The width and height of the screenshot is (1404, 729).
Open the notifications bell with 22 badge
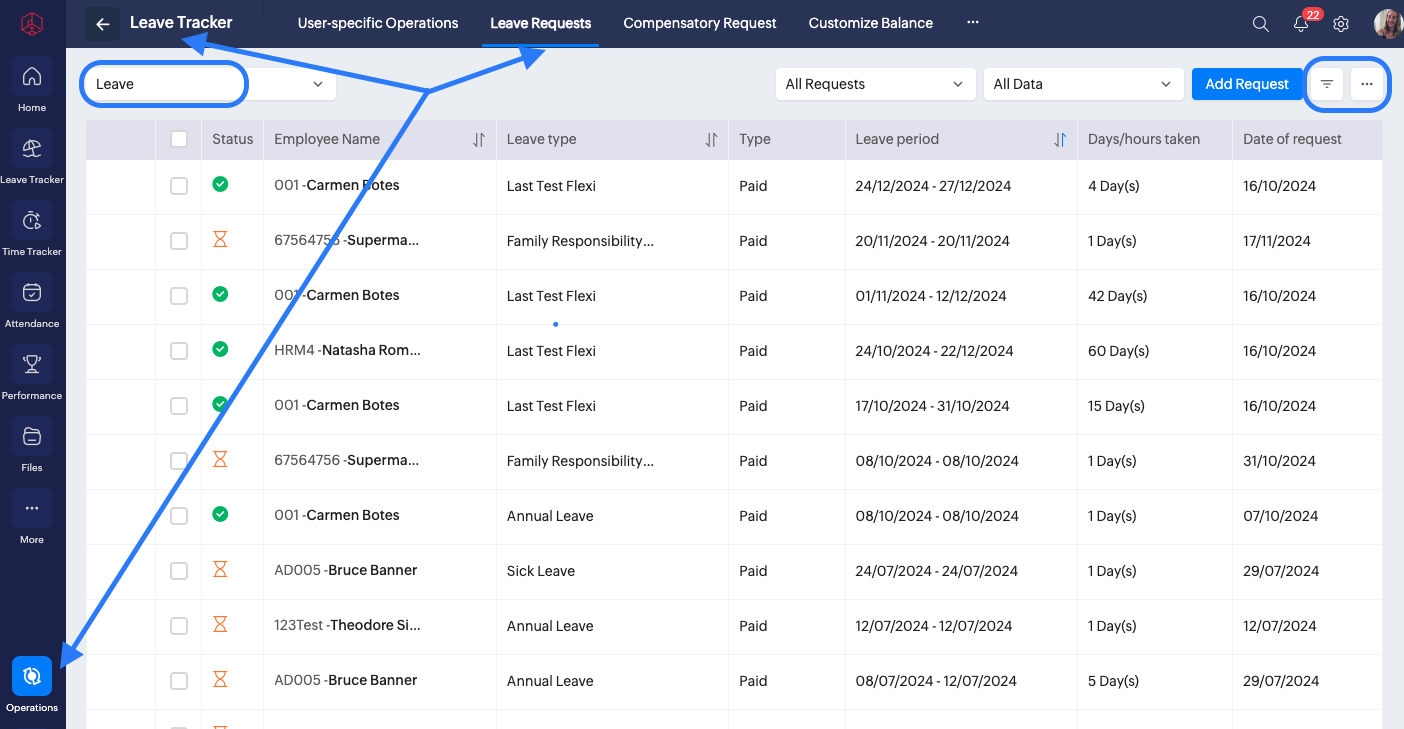(x=1301, y=24)
